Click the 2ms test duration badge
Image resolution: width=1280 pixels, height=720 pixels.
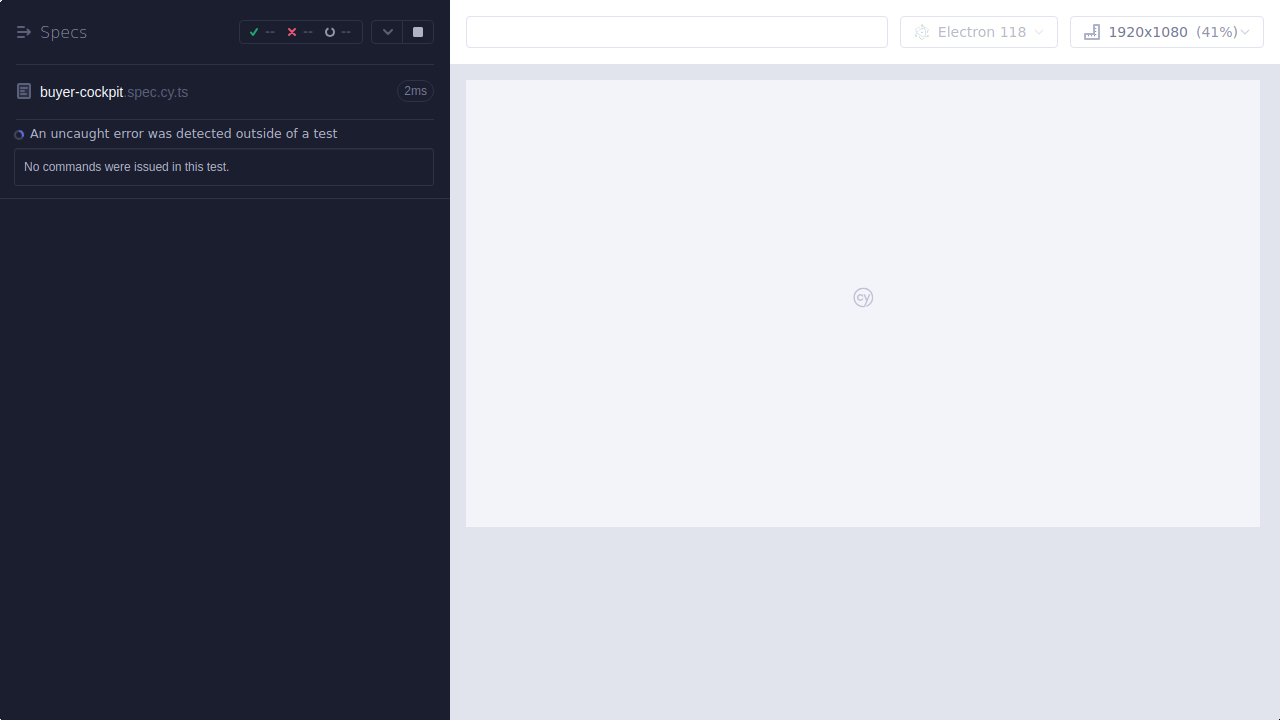(415, 91)
